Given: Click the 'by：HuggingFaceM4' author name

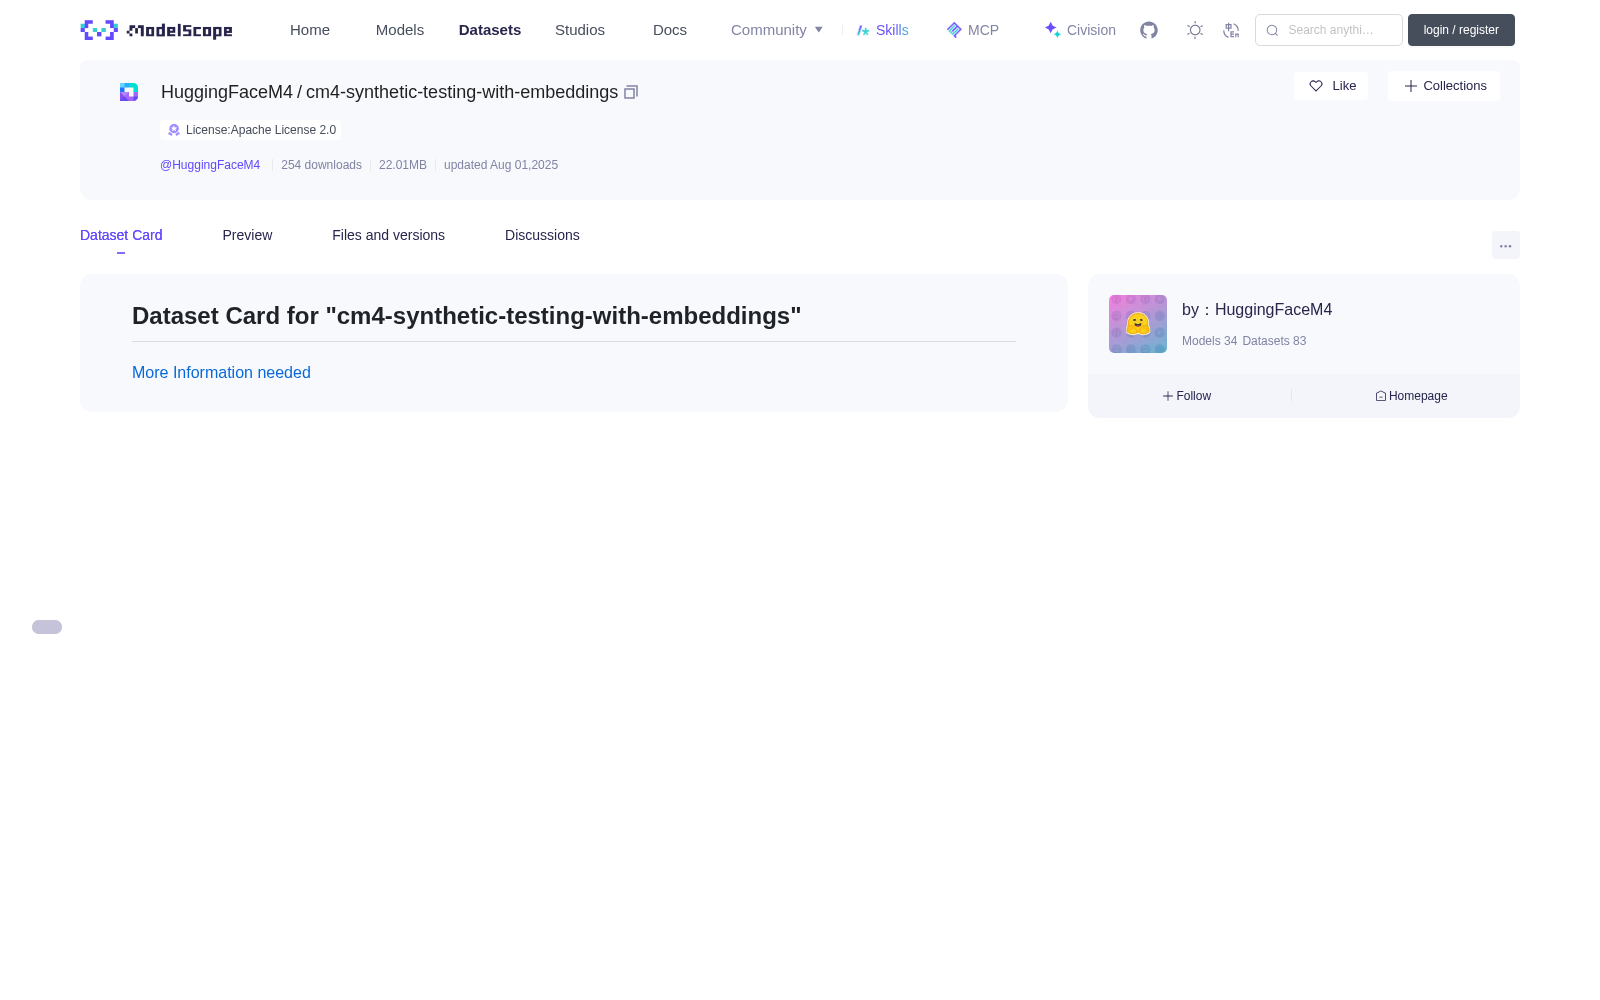Looking at the screenshot, I should 1257,310.
